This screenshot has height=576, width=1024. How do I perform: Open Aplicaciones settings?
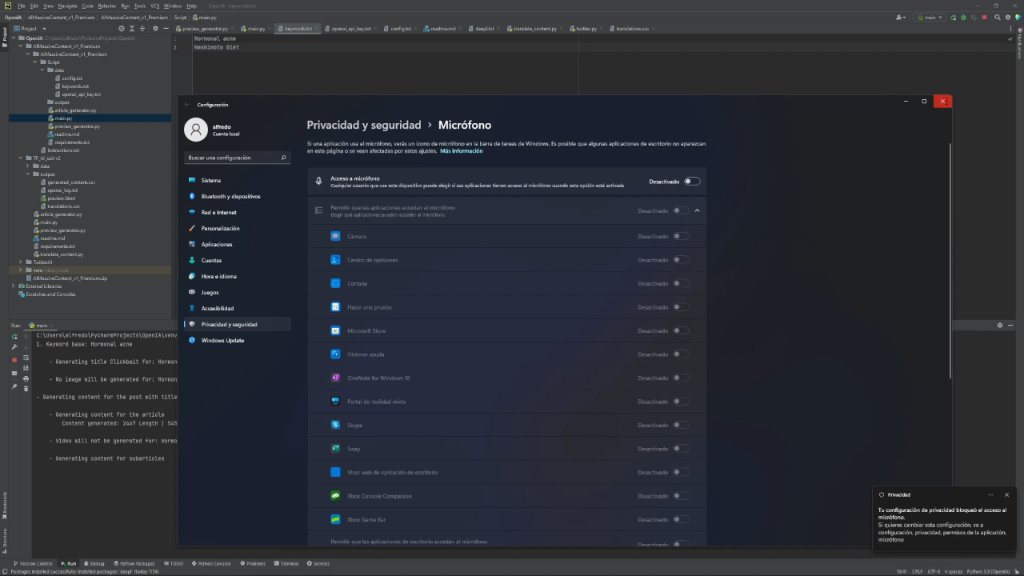coord(237,244)
